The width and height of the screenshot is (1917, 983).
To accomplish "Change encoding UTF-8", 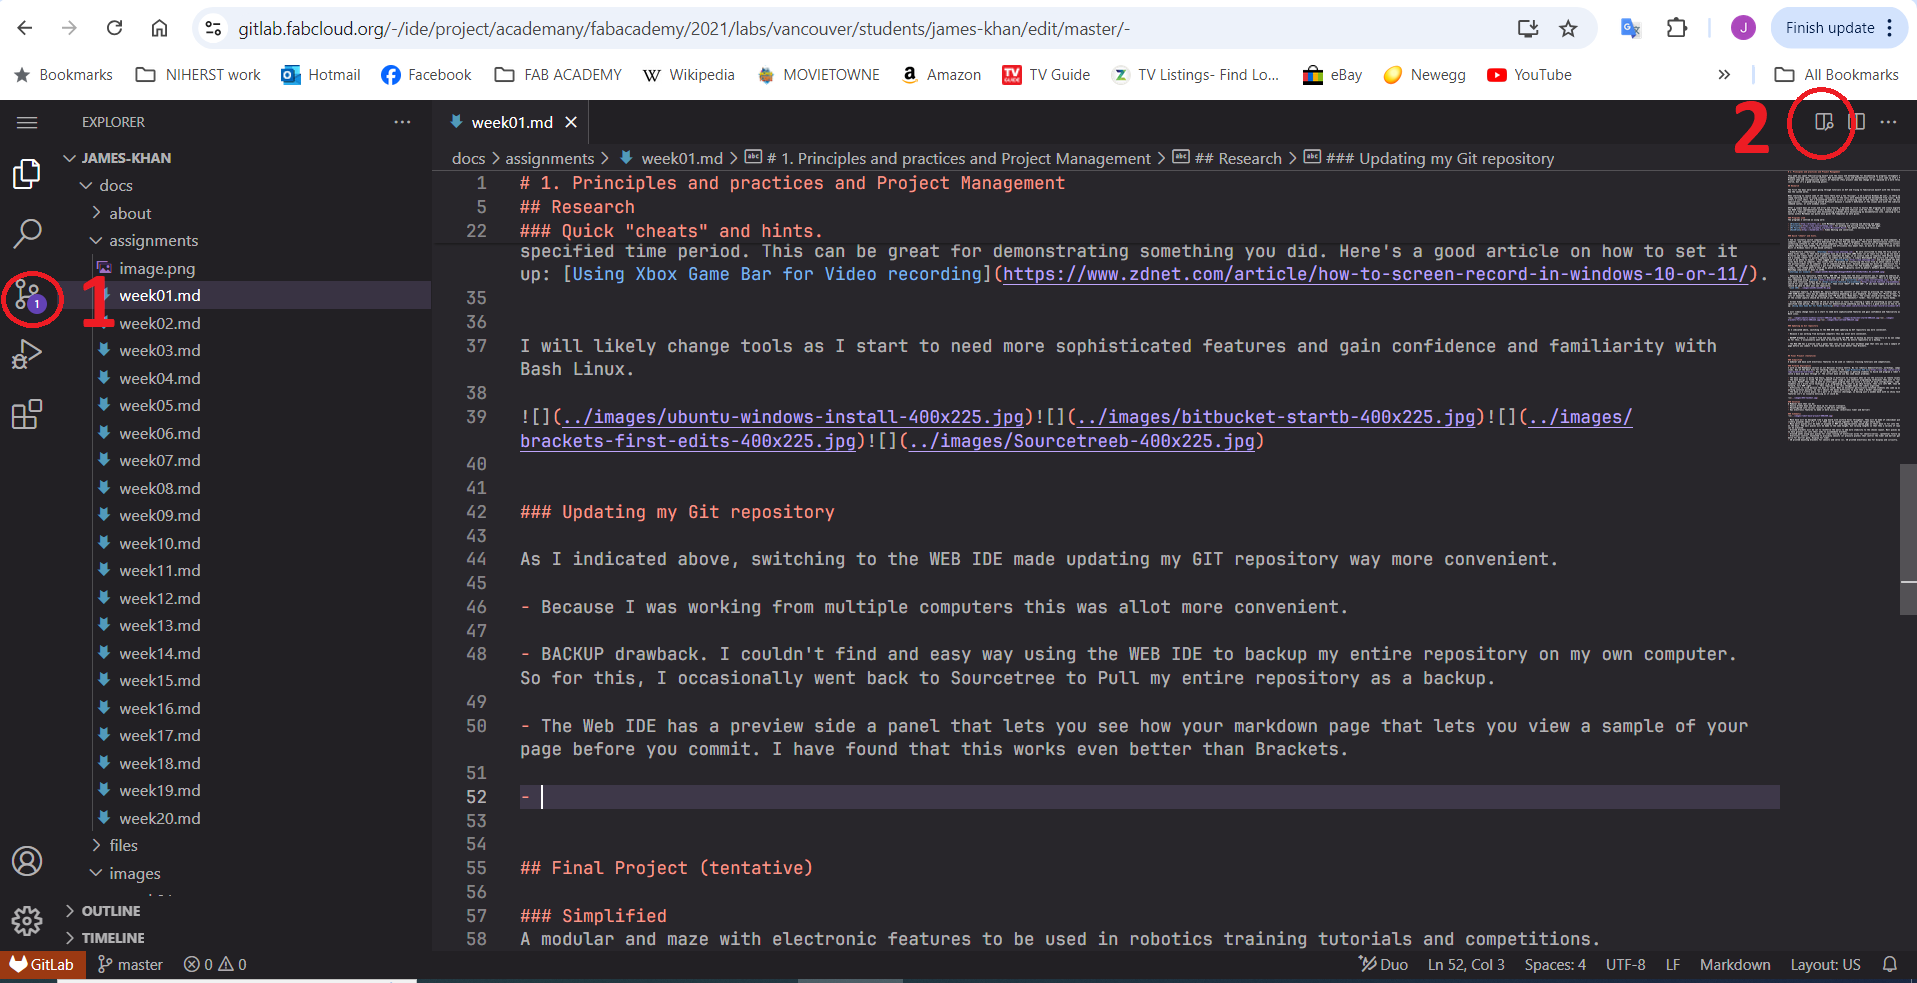I will click(x=1625, y=965).
